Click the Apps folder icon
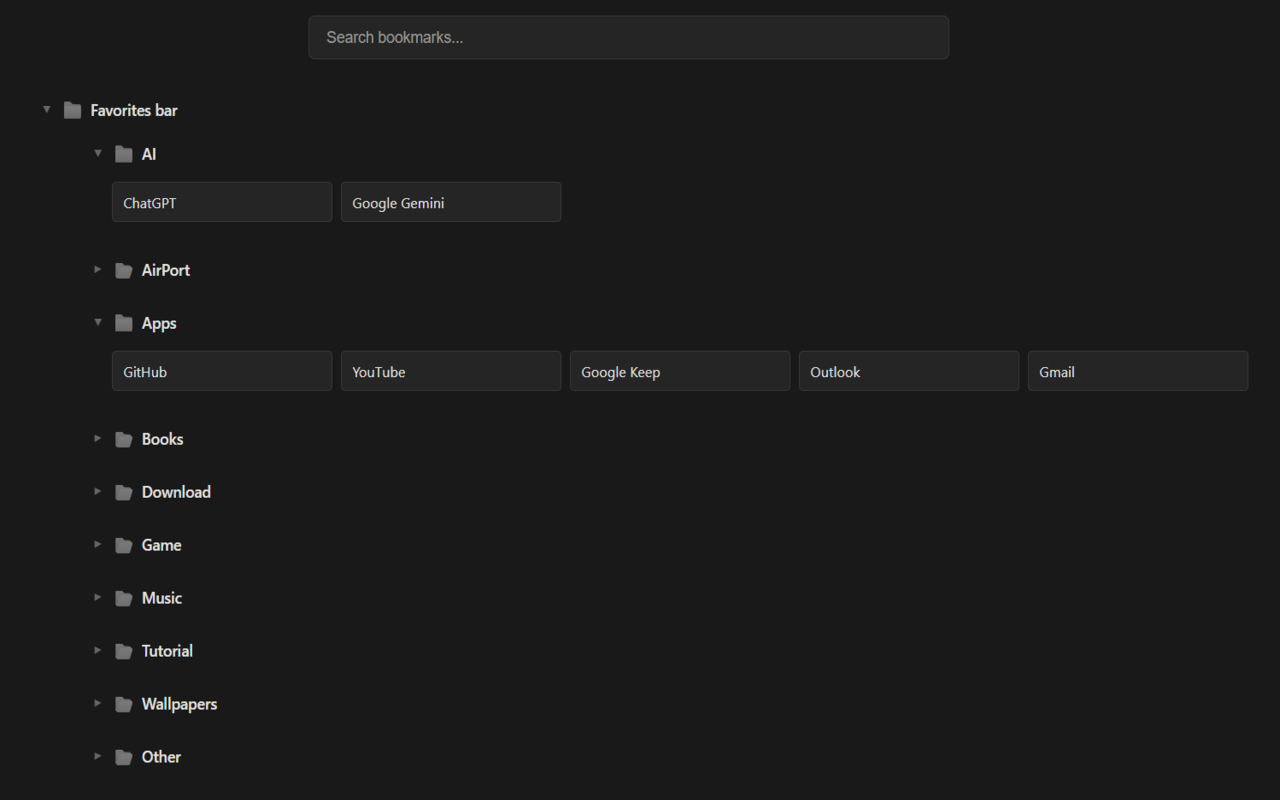This screenshot has width=1280, height=800. (x=124, y=323)
